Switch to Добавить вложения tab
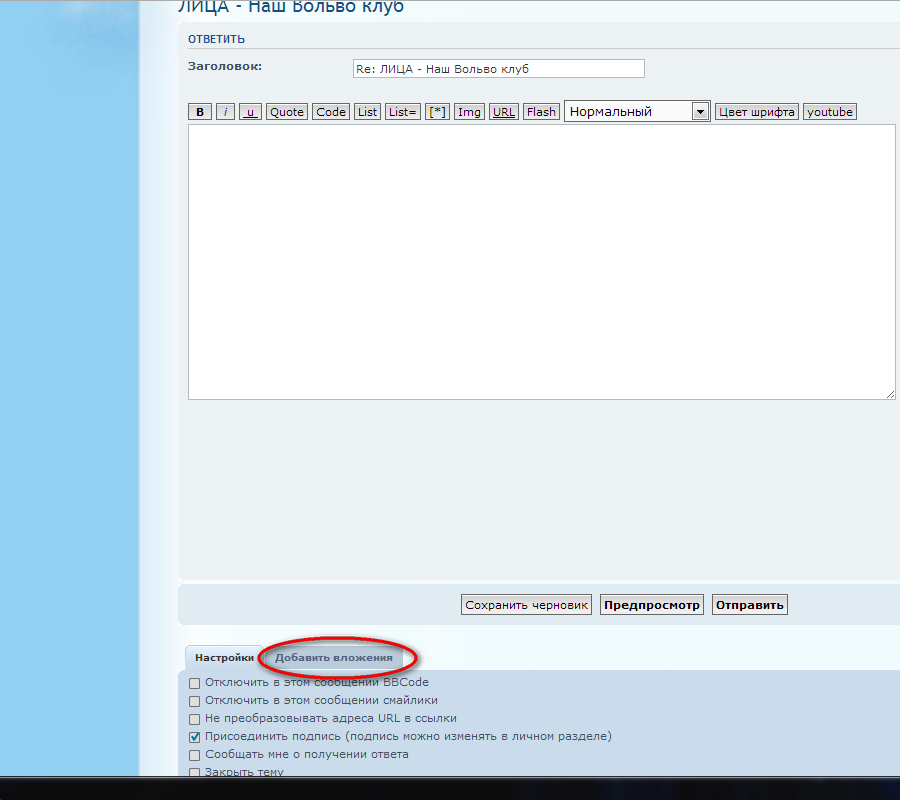The width and height of the screenshot is (900, 800). tap(334, 658)
